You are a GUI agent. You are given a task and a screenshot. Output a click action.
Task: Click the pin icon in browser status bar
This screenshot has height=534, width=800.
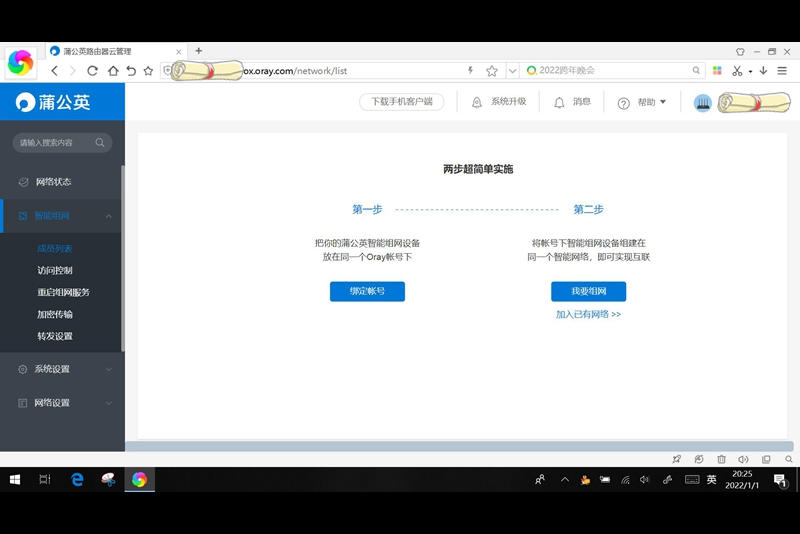(677, 459)
